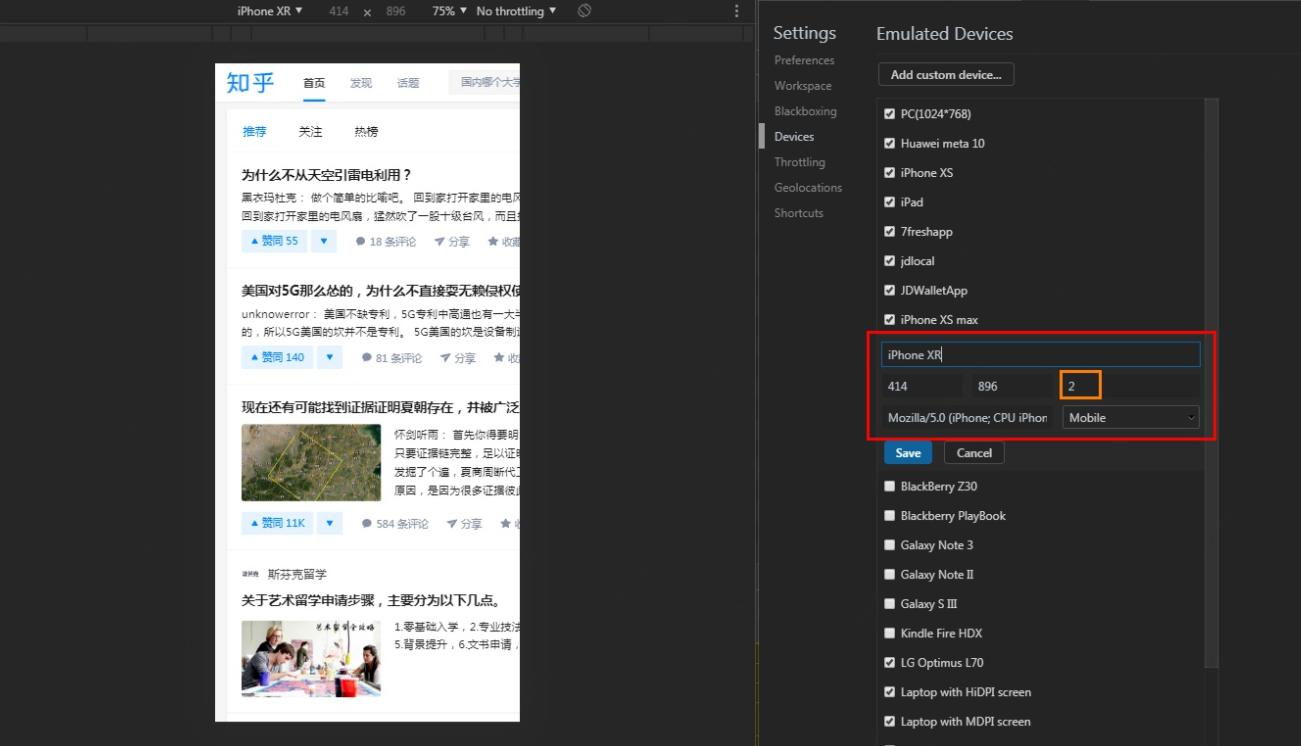Click downvote arrow beside 赞同 140
Screen dimensions: 1301x746
click(x=330, y=357)
